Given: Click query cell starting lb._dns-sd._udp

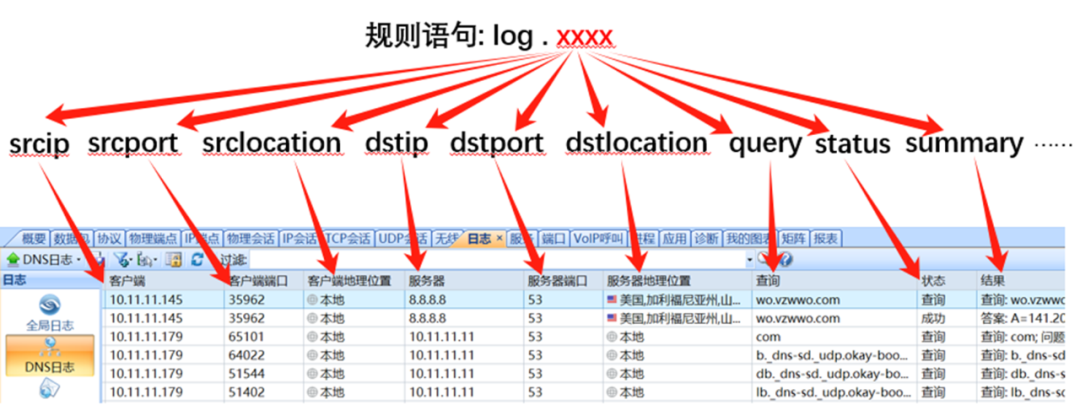Looking at the screenshot, I should (834, 392).
